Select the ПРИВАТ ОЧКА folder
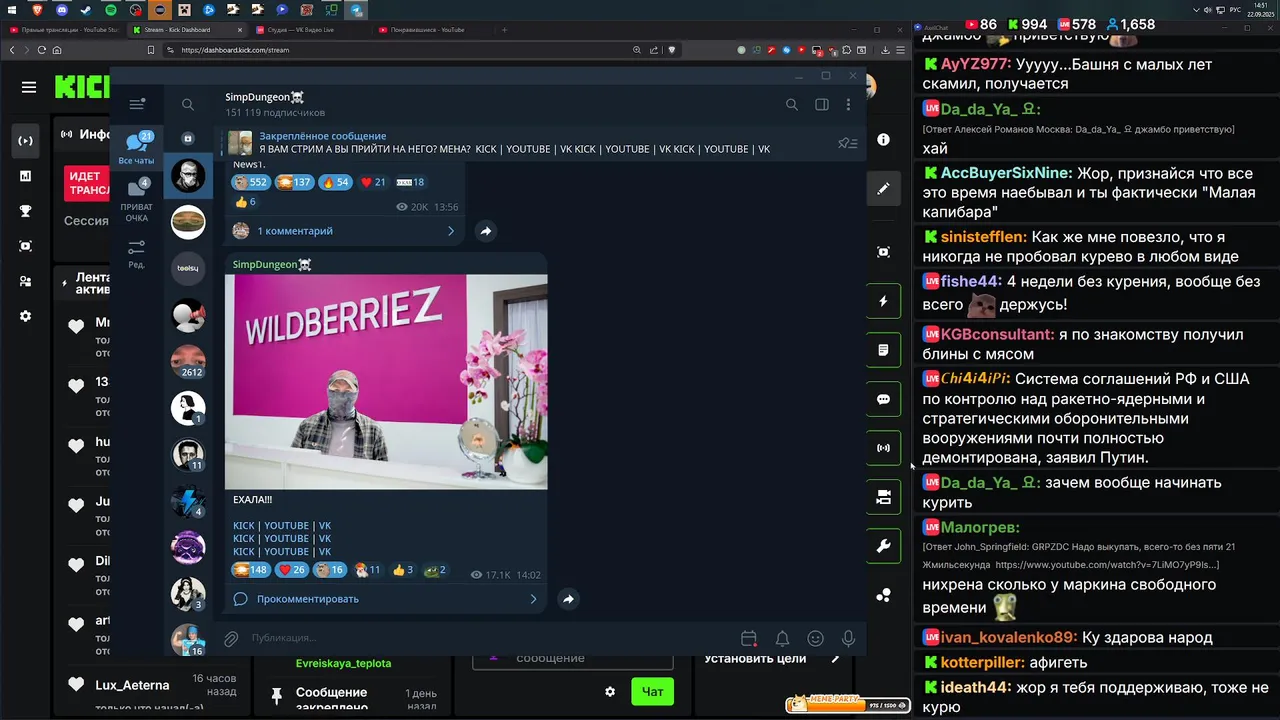Viewport: 1280px width, 720px height. 137,201
